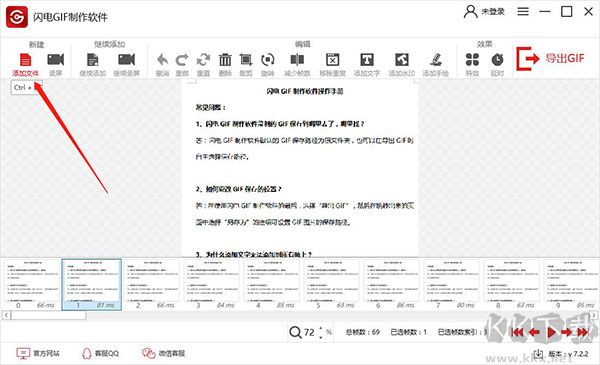Click the zoom magnifier icon
600x365 pixels.
pyautogui.click(x=295, y=332)
